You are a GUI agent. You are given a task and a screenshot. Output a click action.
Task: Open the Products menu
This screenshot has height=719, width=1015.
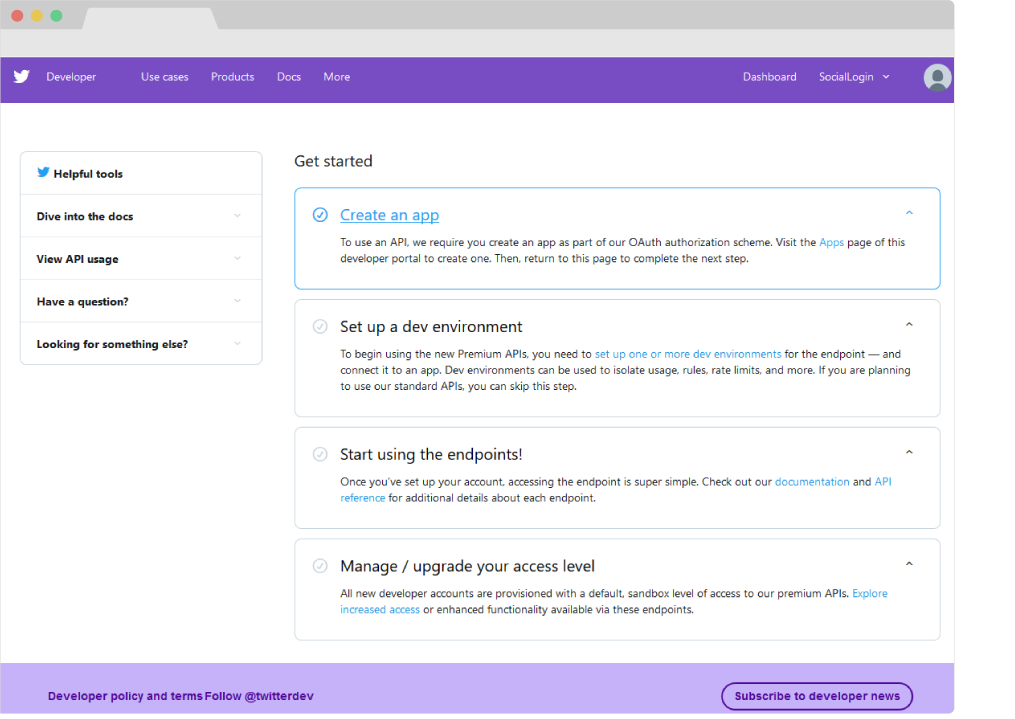click(x=232, y=77)
